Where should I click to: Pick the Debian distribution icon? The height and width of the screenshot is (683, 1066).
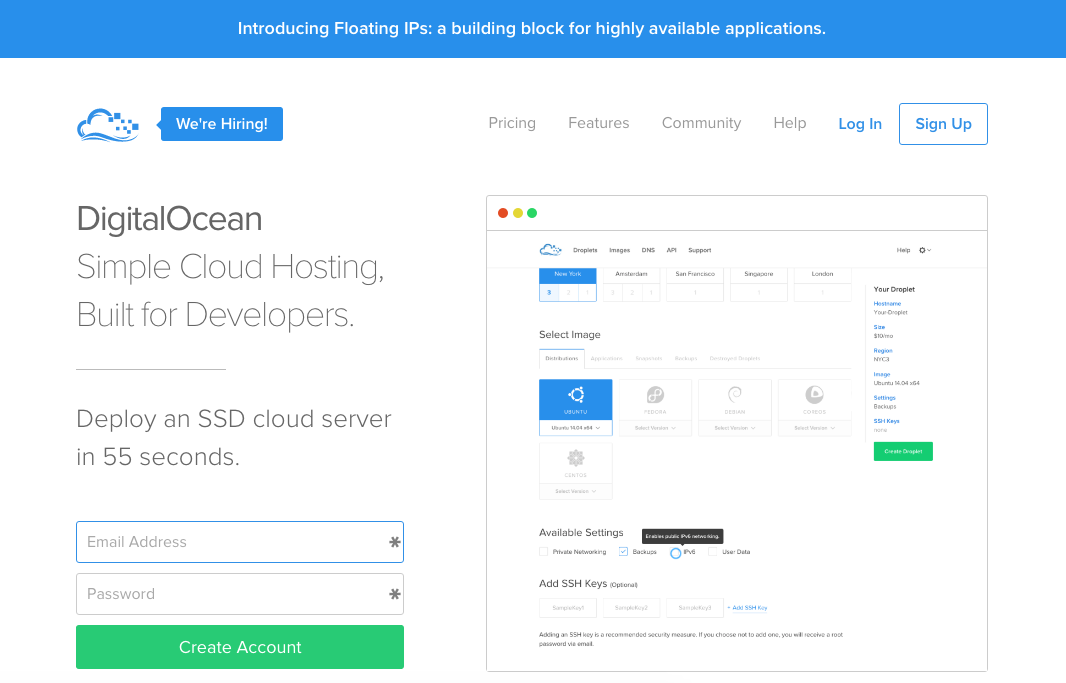735,396
